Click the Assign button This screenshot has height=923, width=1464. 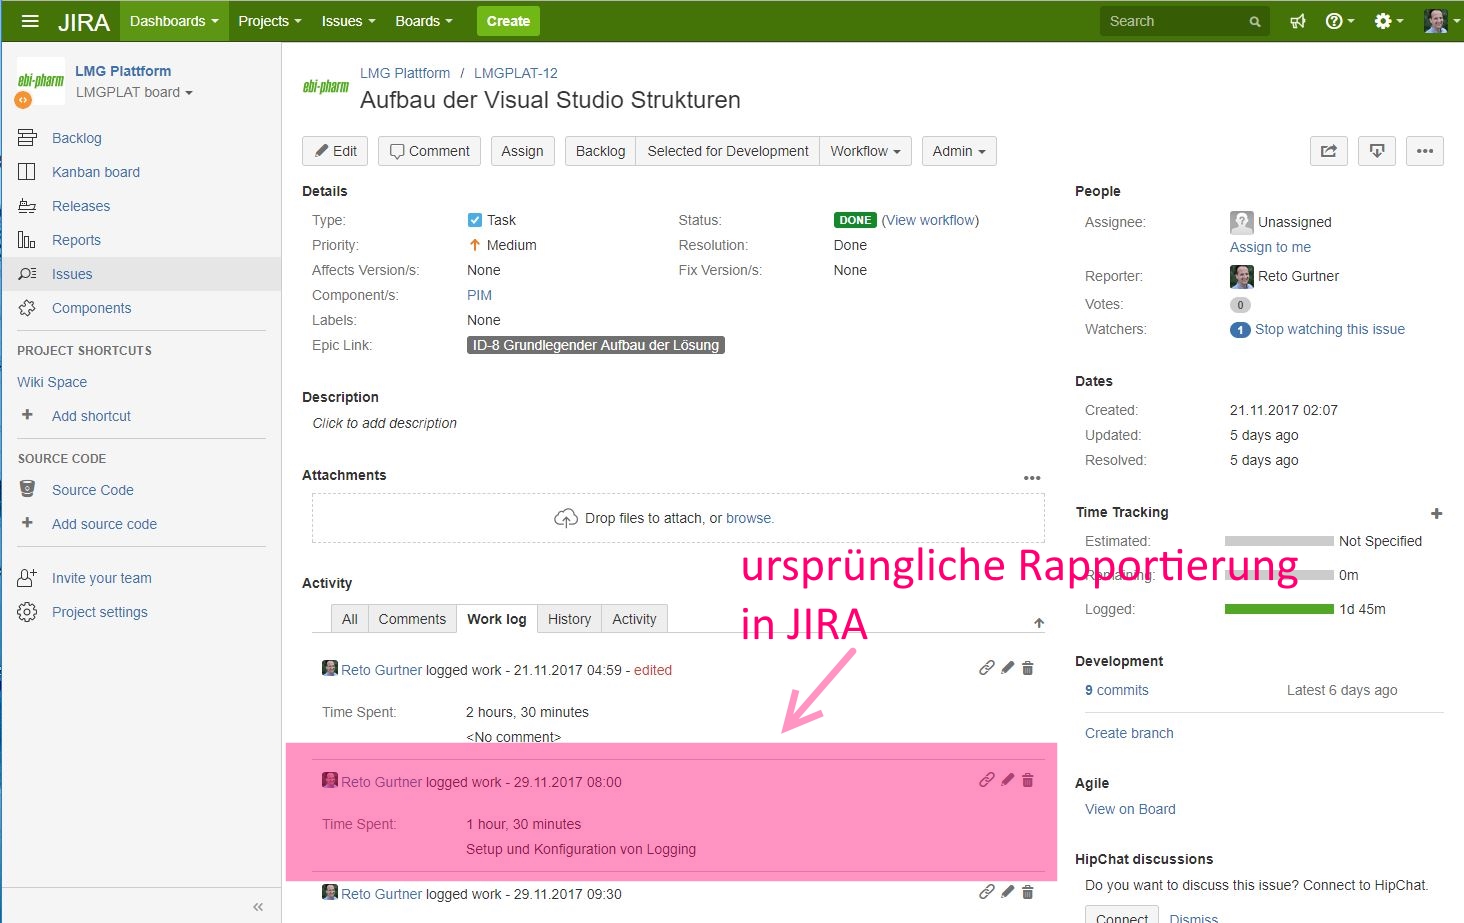[x=522, y=151]
